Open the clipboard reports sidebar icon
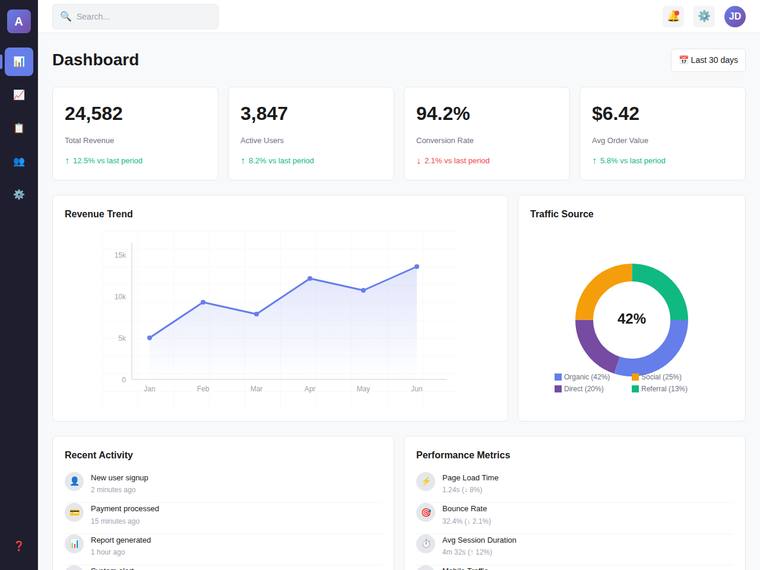This screenshot has width=760, height=570. 19,128
